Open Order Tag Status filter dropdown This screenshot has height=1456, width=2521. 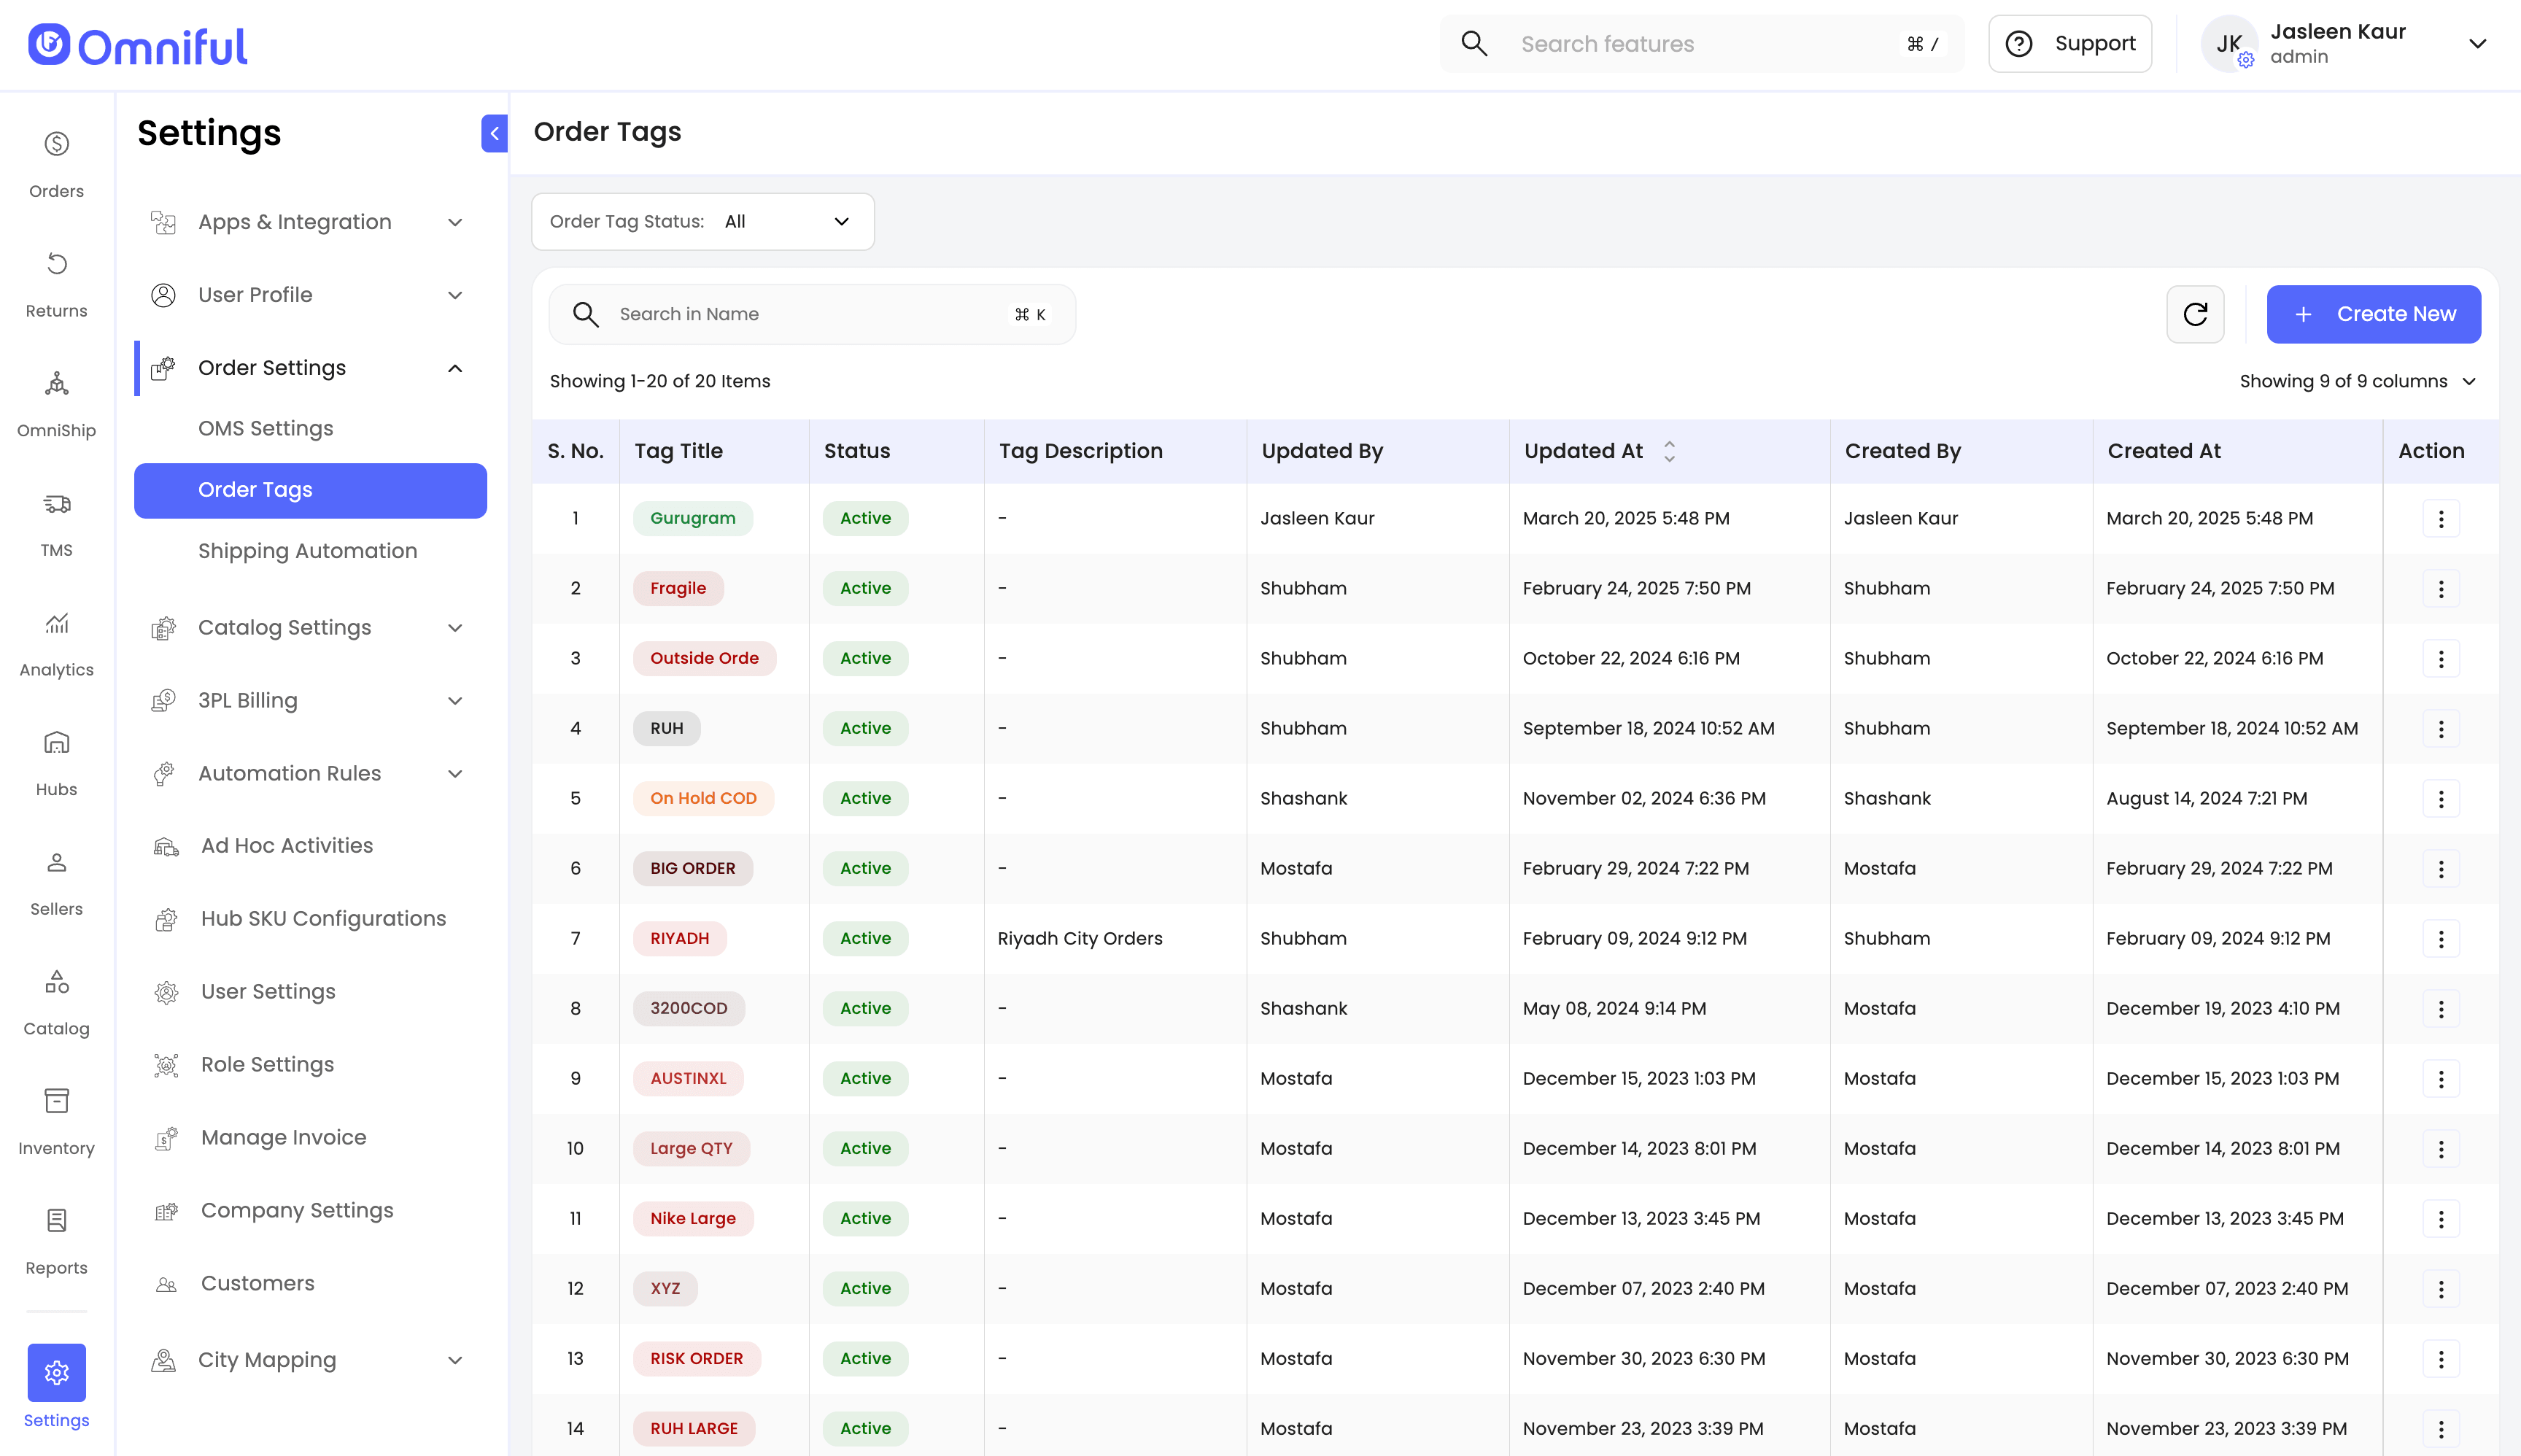click(703, 221)
